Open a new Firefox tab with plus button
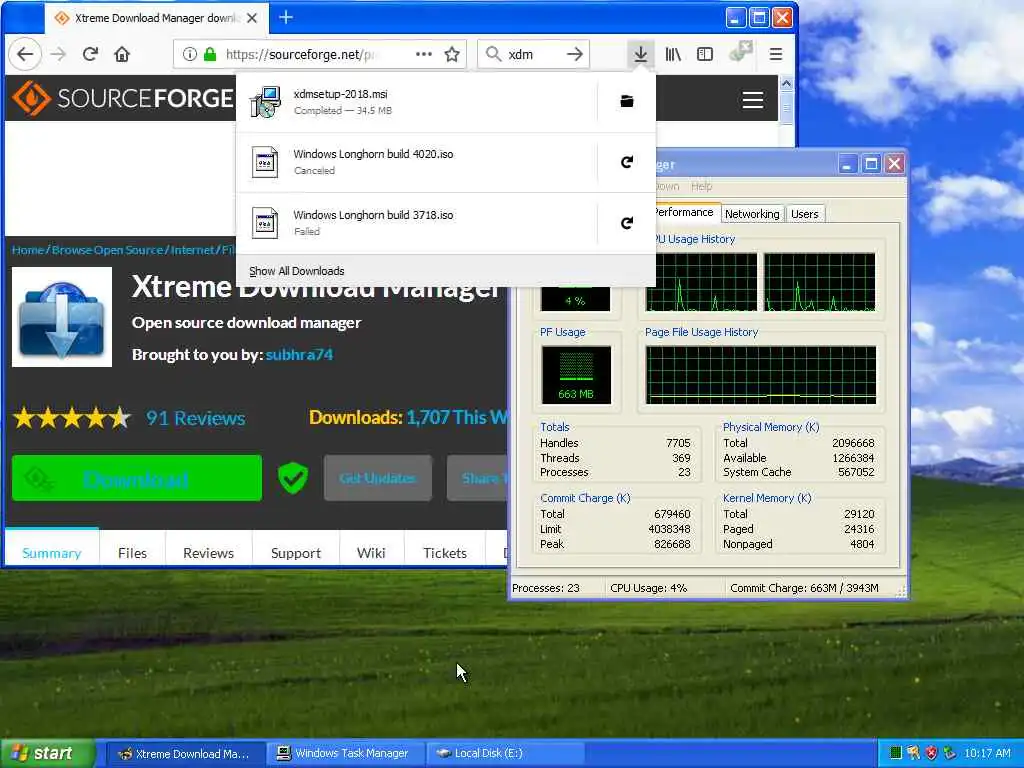The image size is (1024, 768). (x=286, y=18)
